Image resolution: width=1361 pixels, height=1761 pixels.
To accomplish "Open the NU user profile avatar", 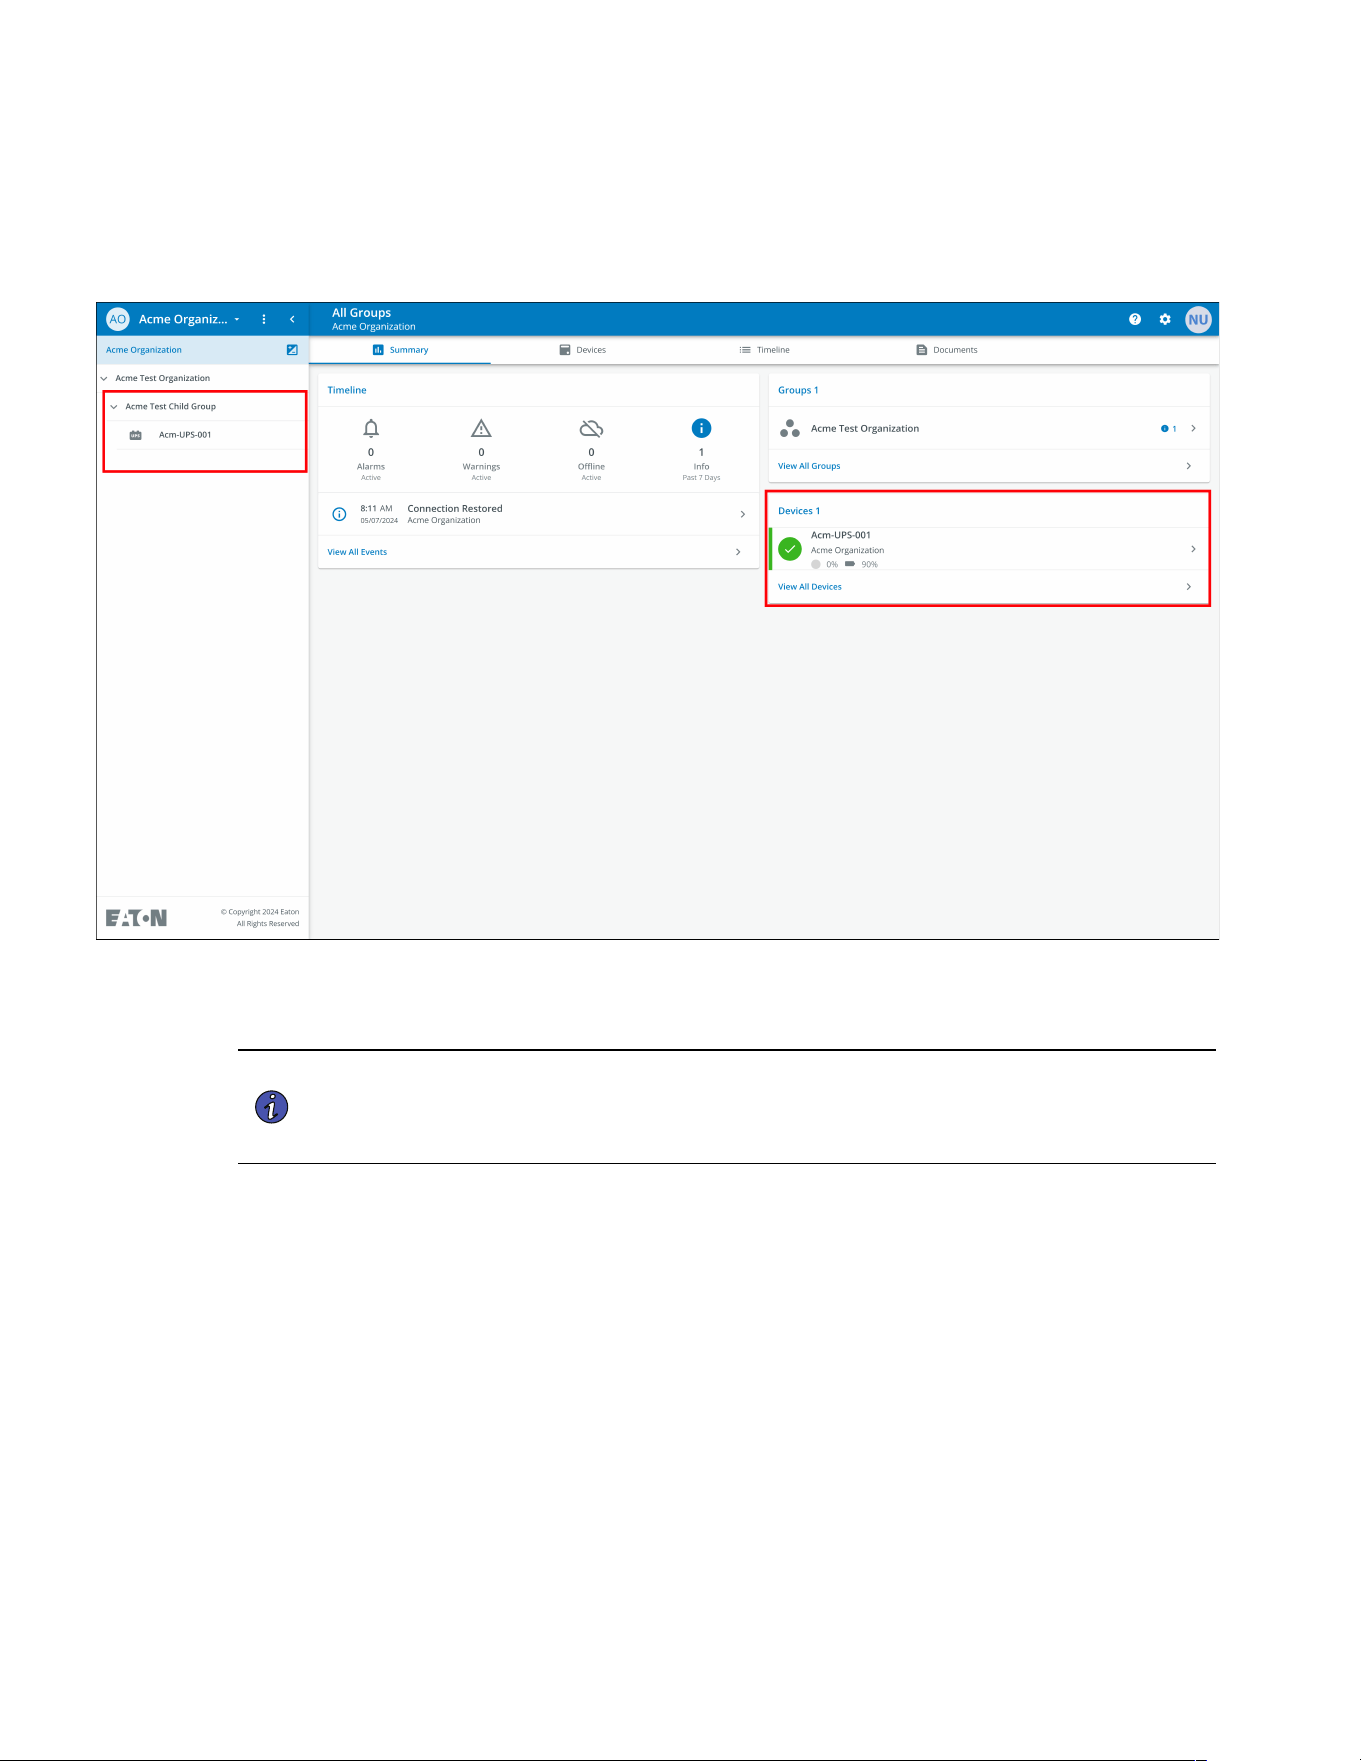I will [x=1198, y=319].
